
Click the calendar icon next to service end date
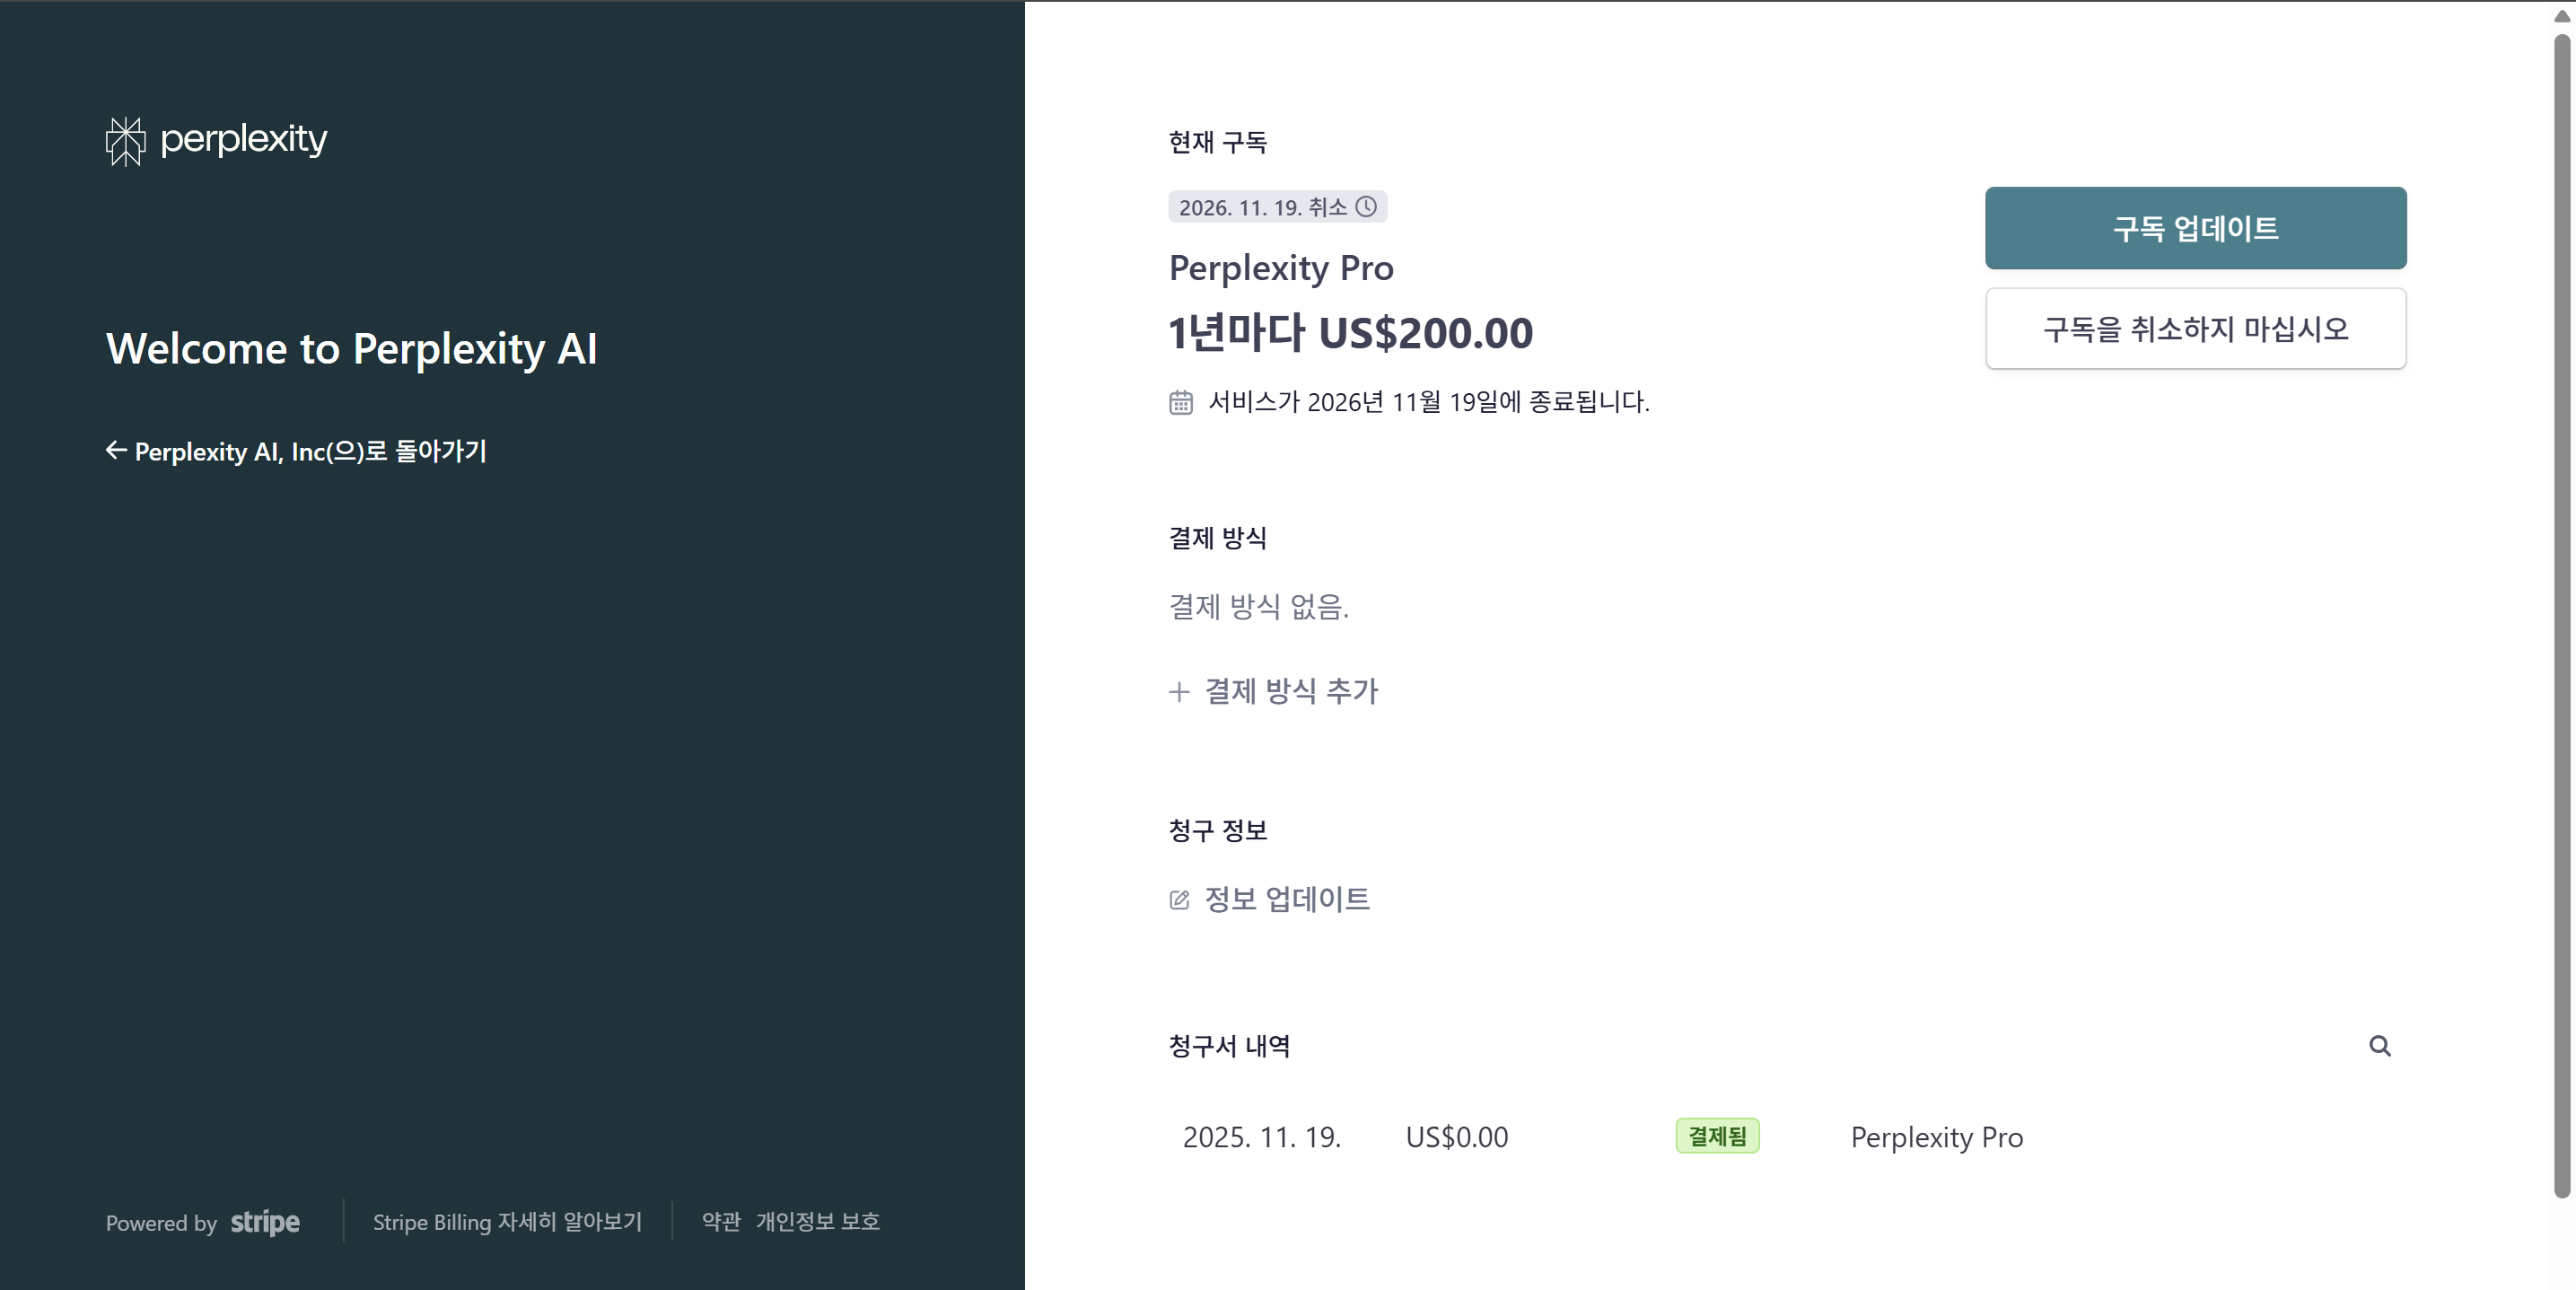coord(1181,402)
